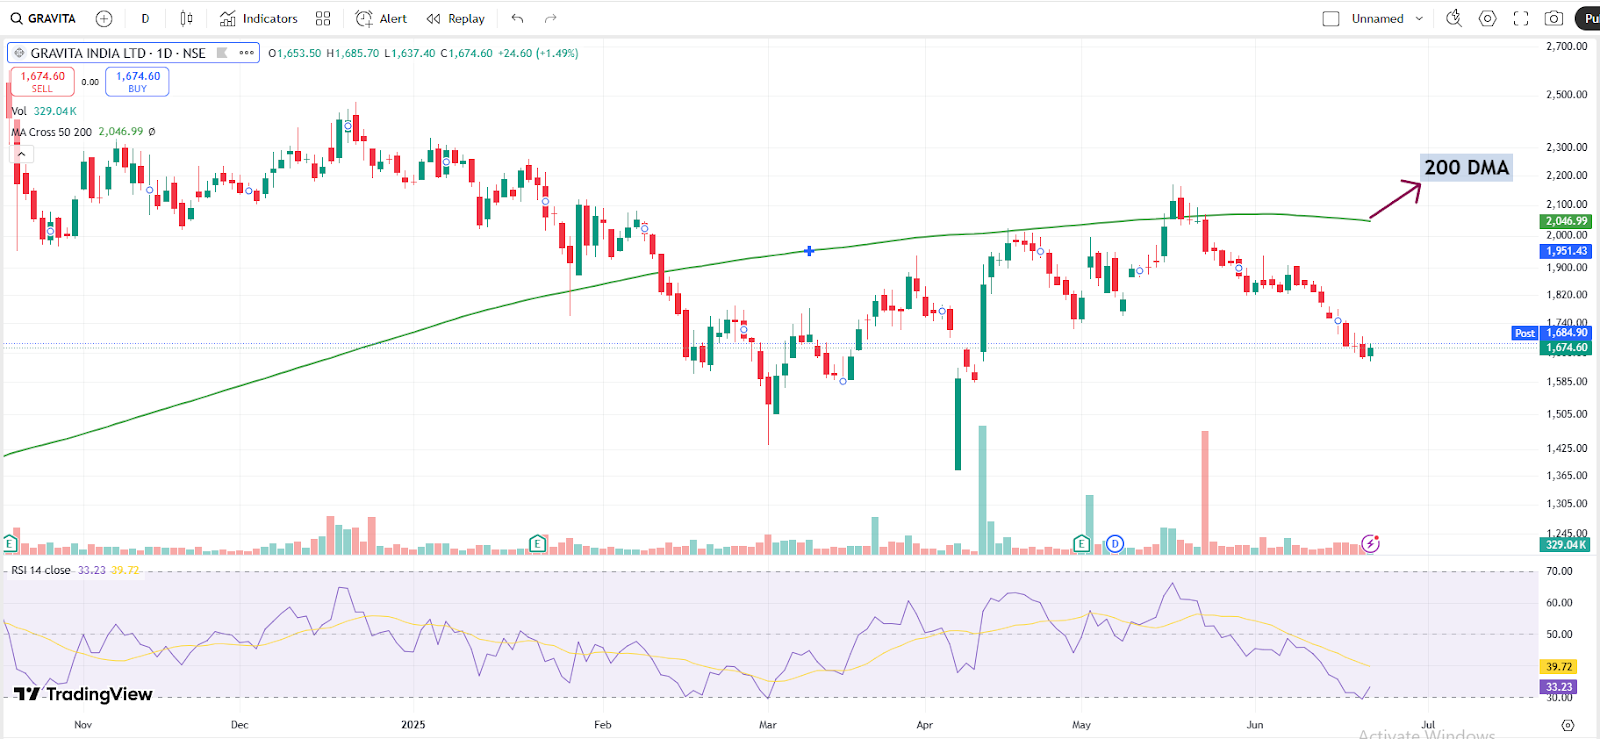Click the TradingView logo
The width and height of the screenshot is (1600, 739).
point(83,694)
